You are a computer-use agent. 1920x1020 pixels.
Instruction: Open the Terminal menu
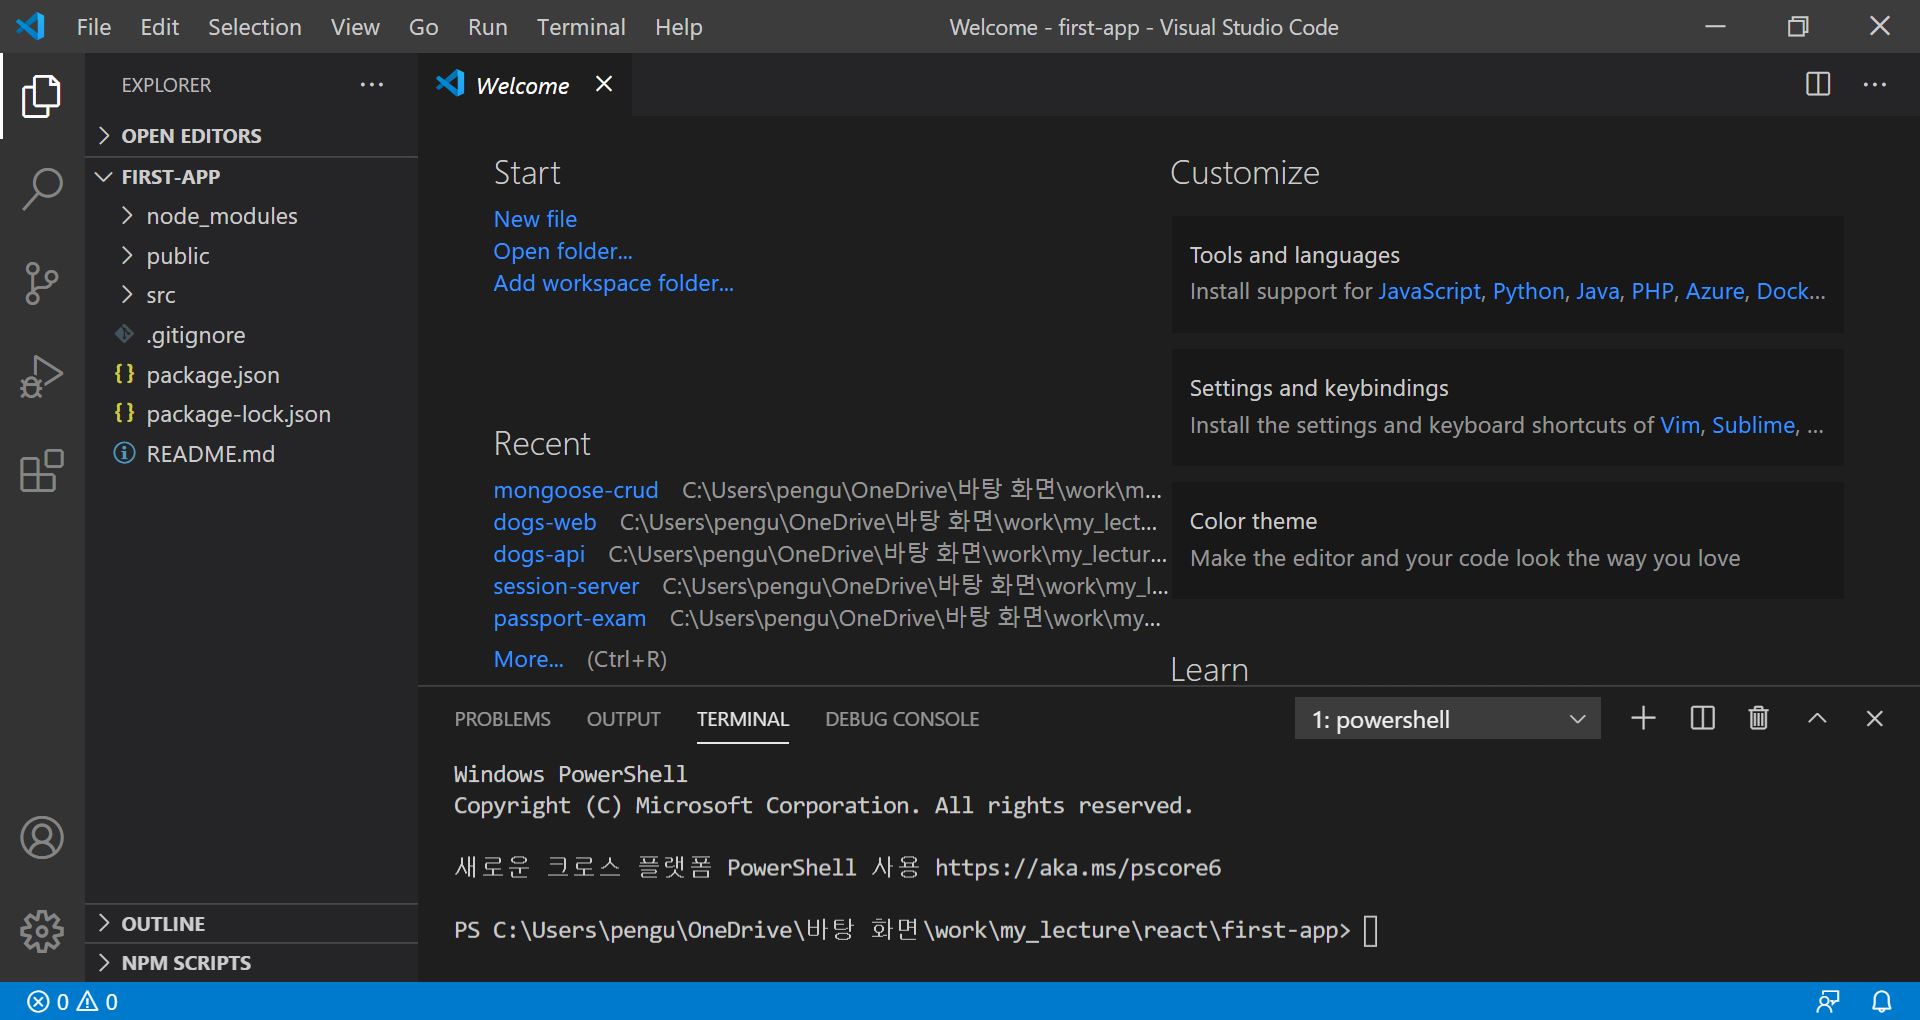[581, 27]
